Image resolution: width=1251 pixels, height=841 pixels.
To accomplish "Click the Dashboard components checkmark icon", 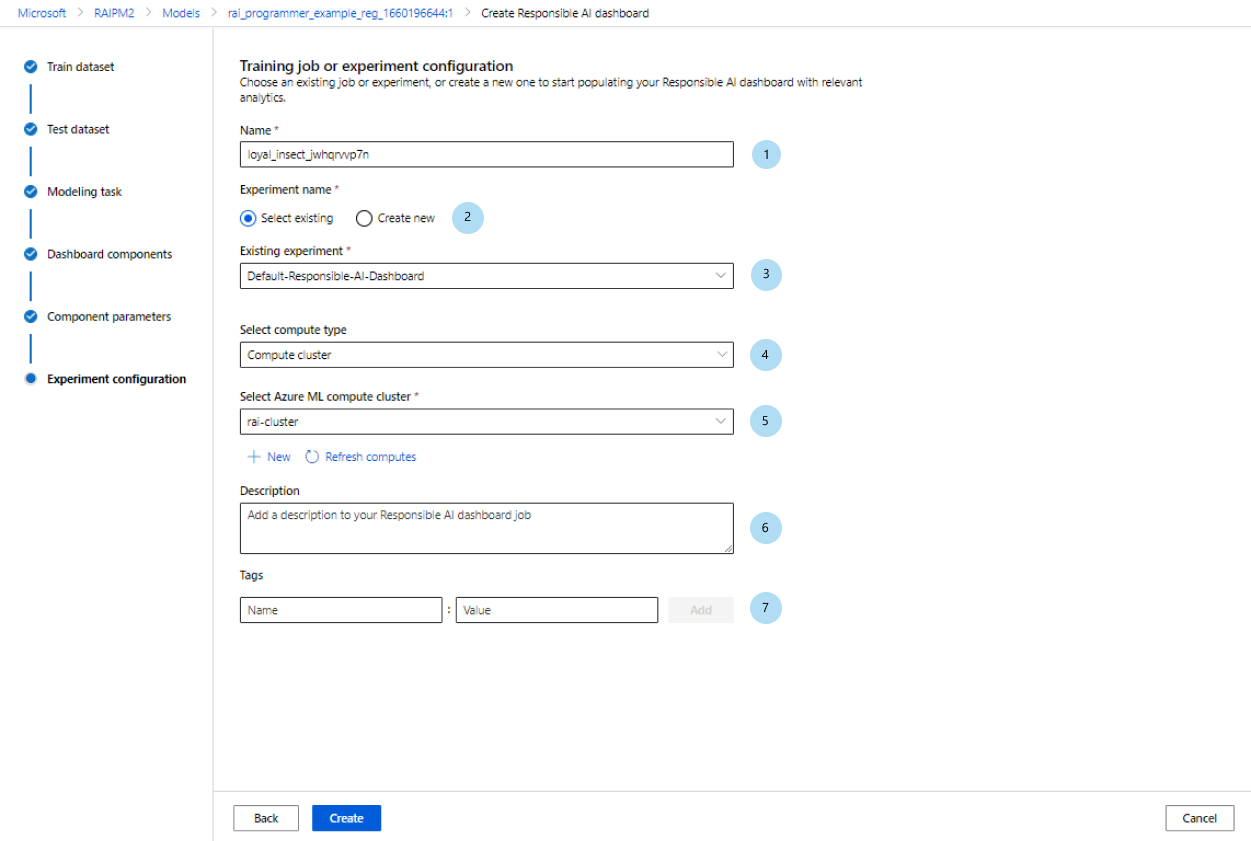I will (31, 254).
